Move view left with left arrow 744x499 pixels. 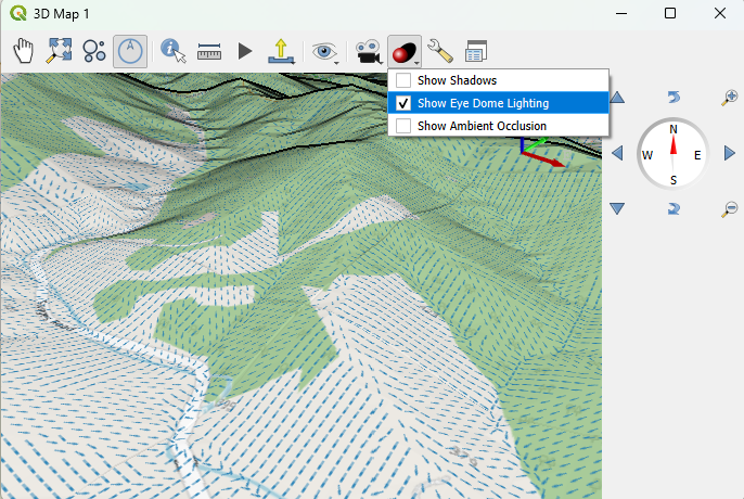(617, 153)
